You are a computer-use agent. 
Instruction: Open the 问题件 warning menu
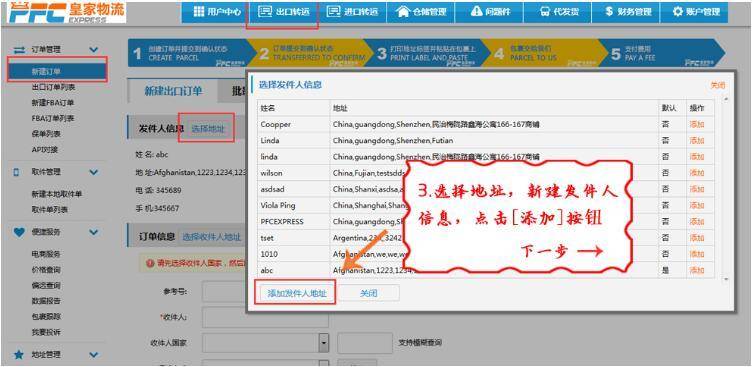tap(489, 12)
